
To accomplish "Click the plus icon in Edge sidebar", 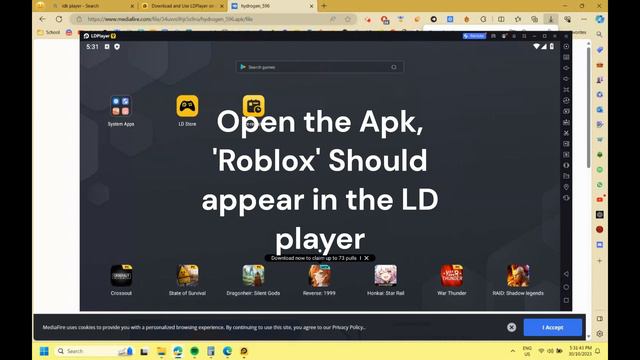I will click(x=600, y=260).
